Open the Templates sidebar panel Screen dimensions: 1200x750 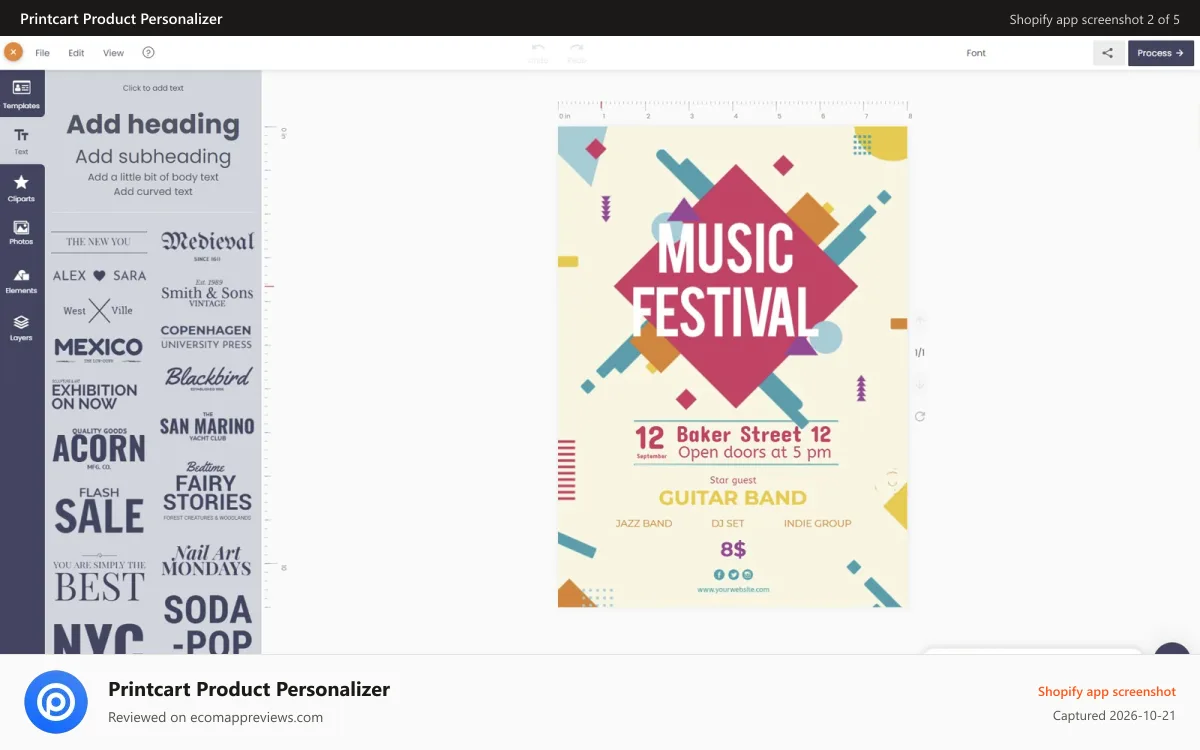pos(21,94)
